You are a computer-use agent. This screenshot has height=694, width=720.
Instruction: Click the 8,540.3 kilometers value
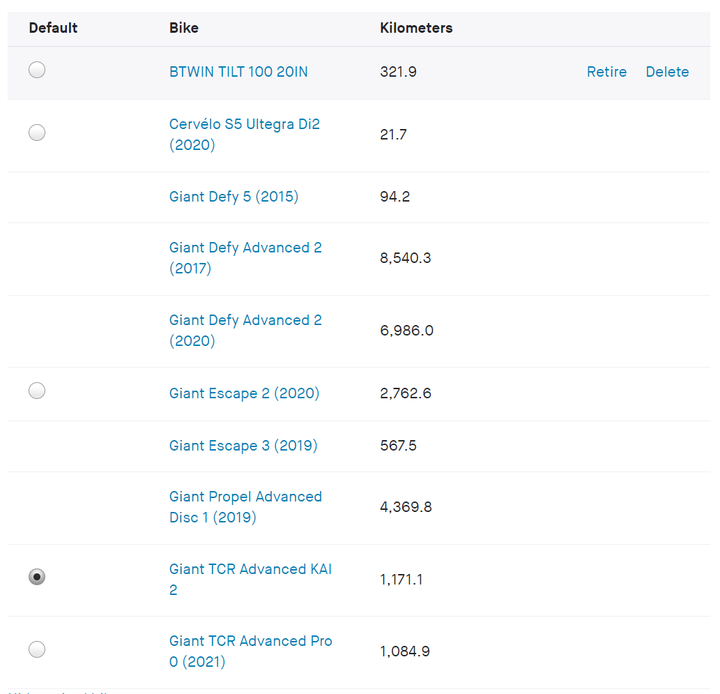point(405,258)
